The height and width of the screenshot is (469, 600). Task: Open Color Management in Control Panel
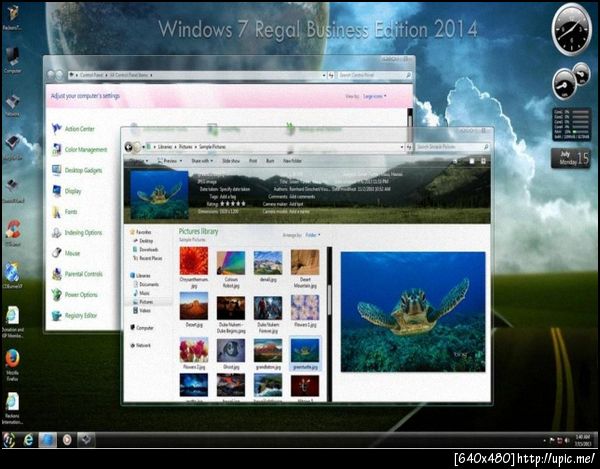pos(80,150)
